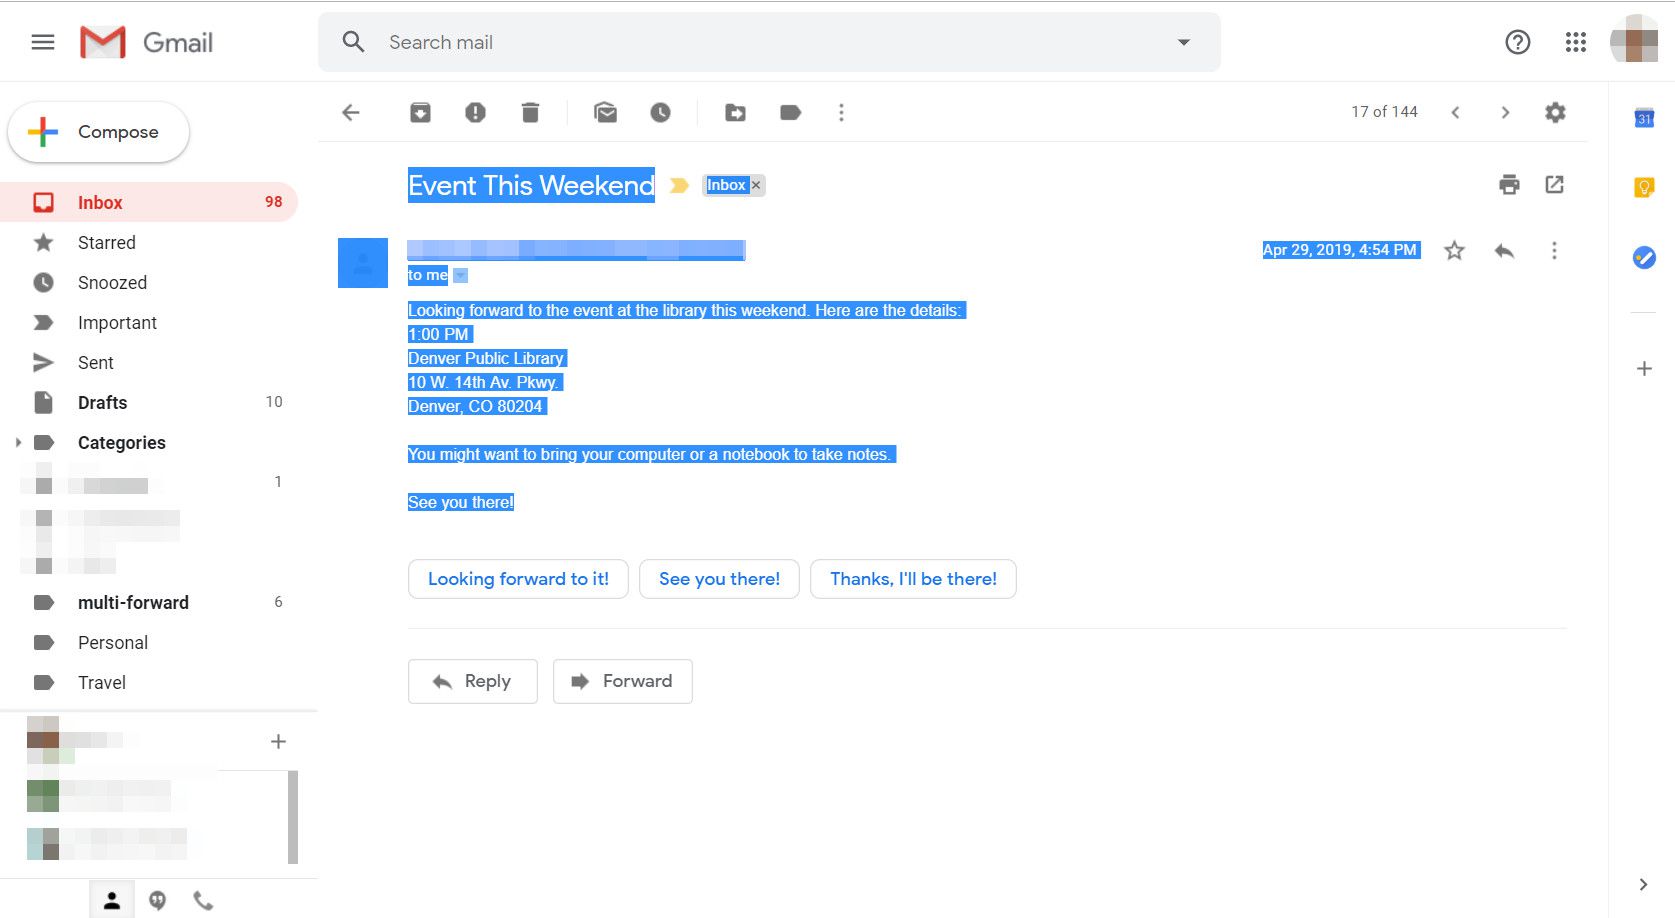Delete this email with trash icon
This screenshot has height=918, width=1675.
(531, 112)
